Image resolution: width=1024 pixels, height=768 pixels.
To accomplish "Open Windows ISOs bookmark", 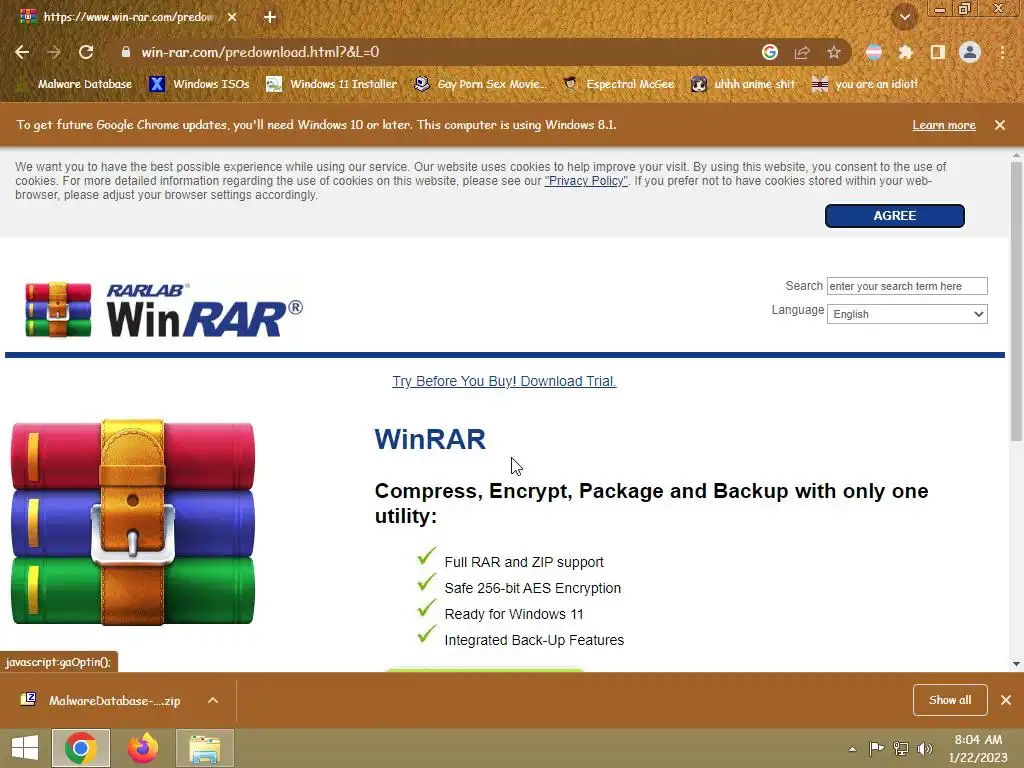I will (199, 84).
